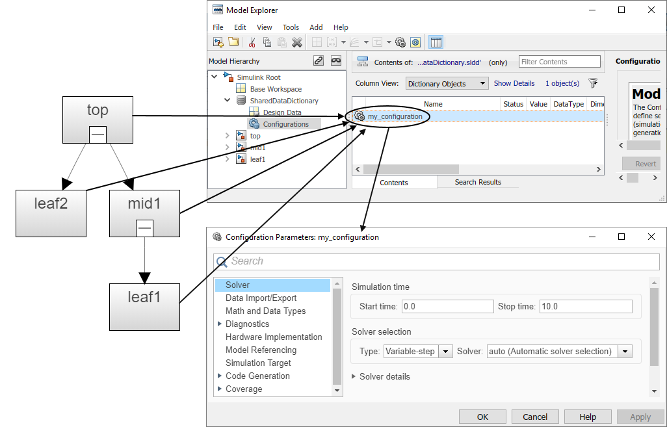The height and width of the screenshot is (427, 667).
Task: Click the contents list horizontal scrollbar thumb
Action: [411, 169]
